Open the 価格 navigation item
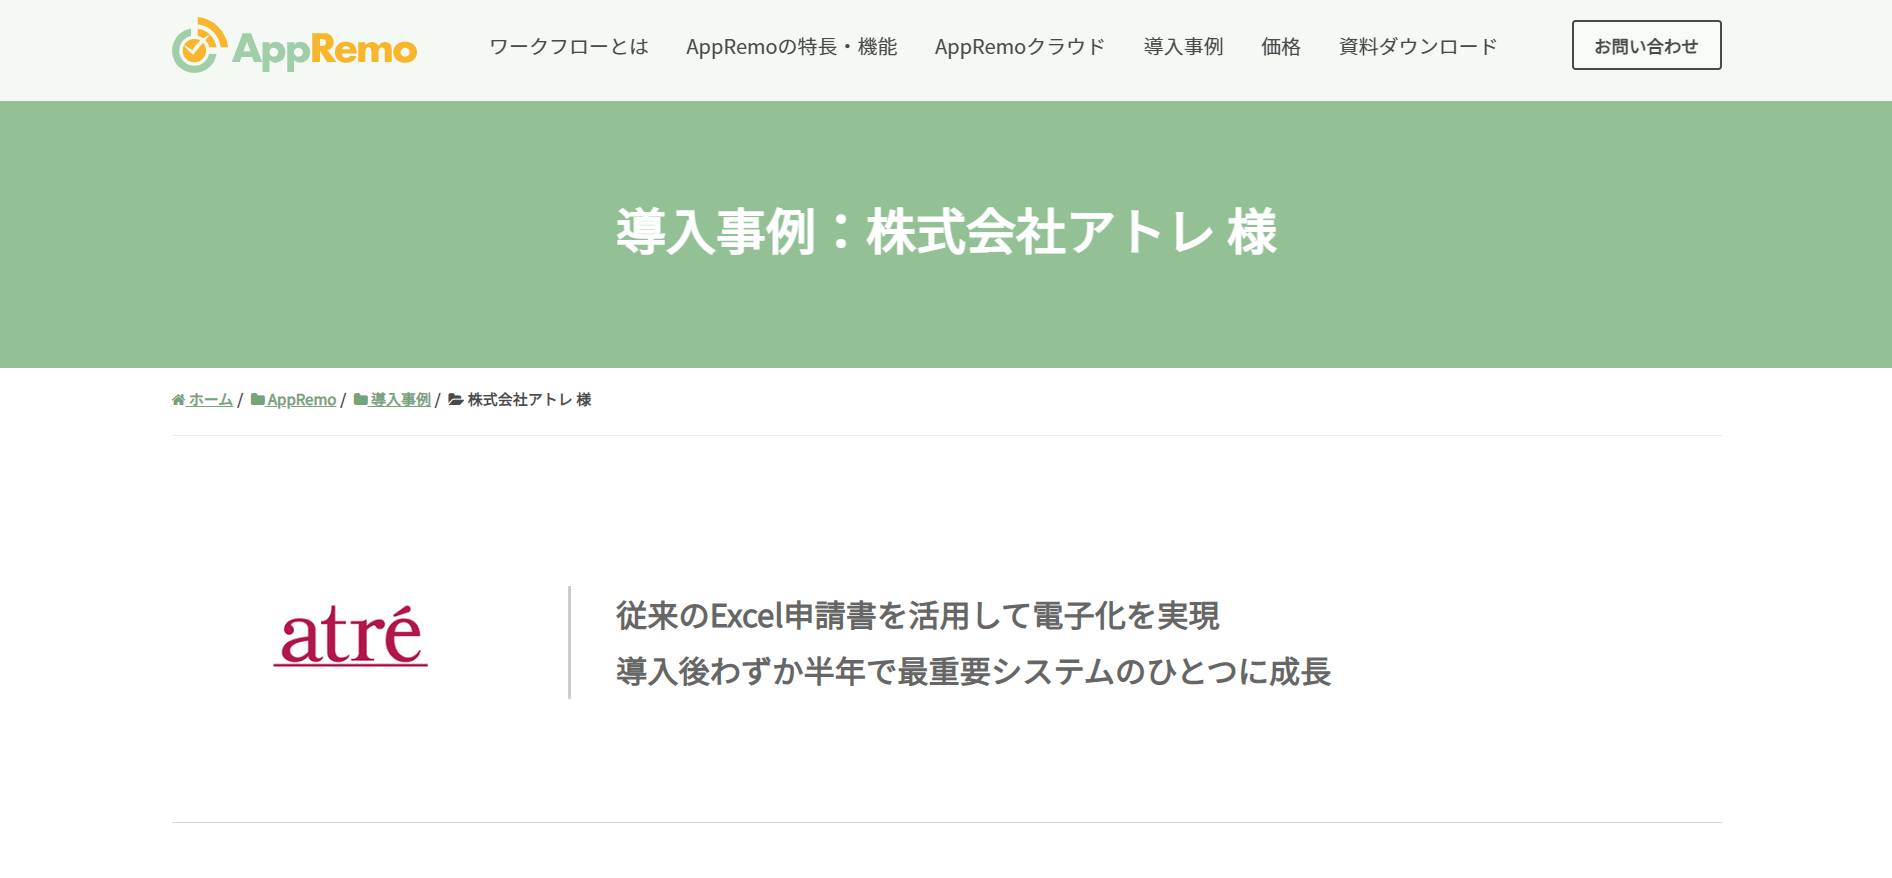1892x878 pixels. (1280, 47)
